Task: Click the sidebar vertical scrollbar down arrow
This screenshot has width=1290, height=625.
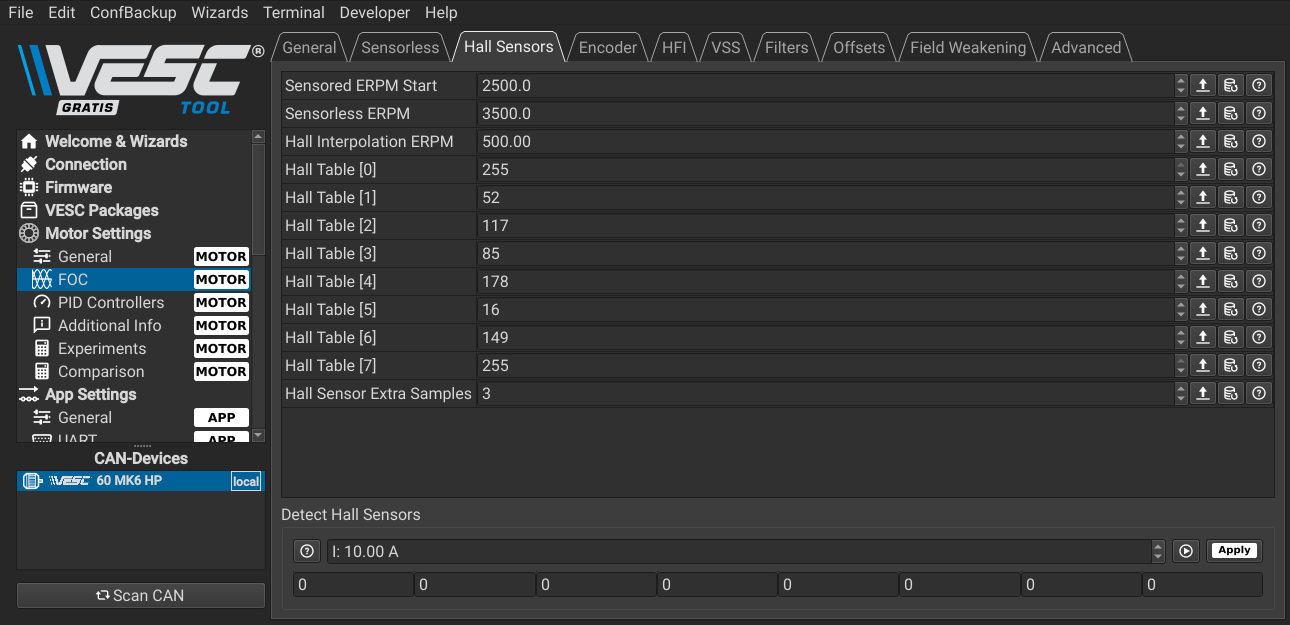Action: point(258,435)
